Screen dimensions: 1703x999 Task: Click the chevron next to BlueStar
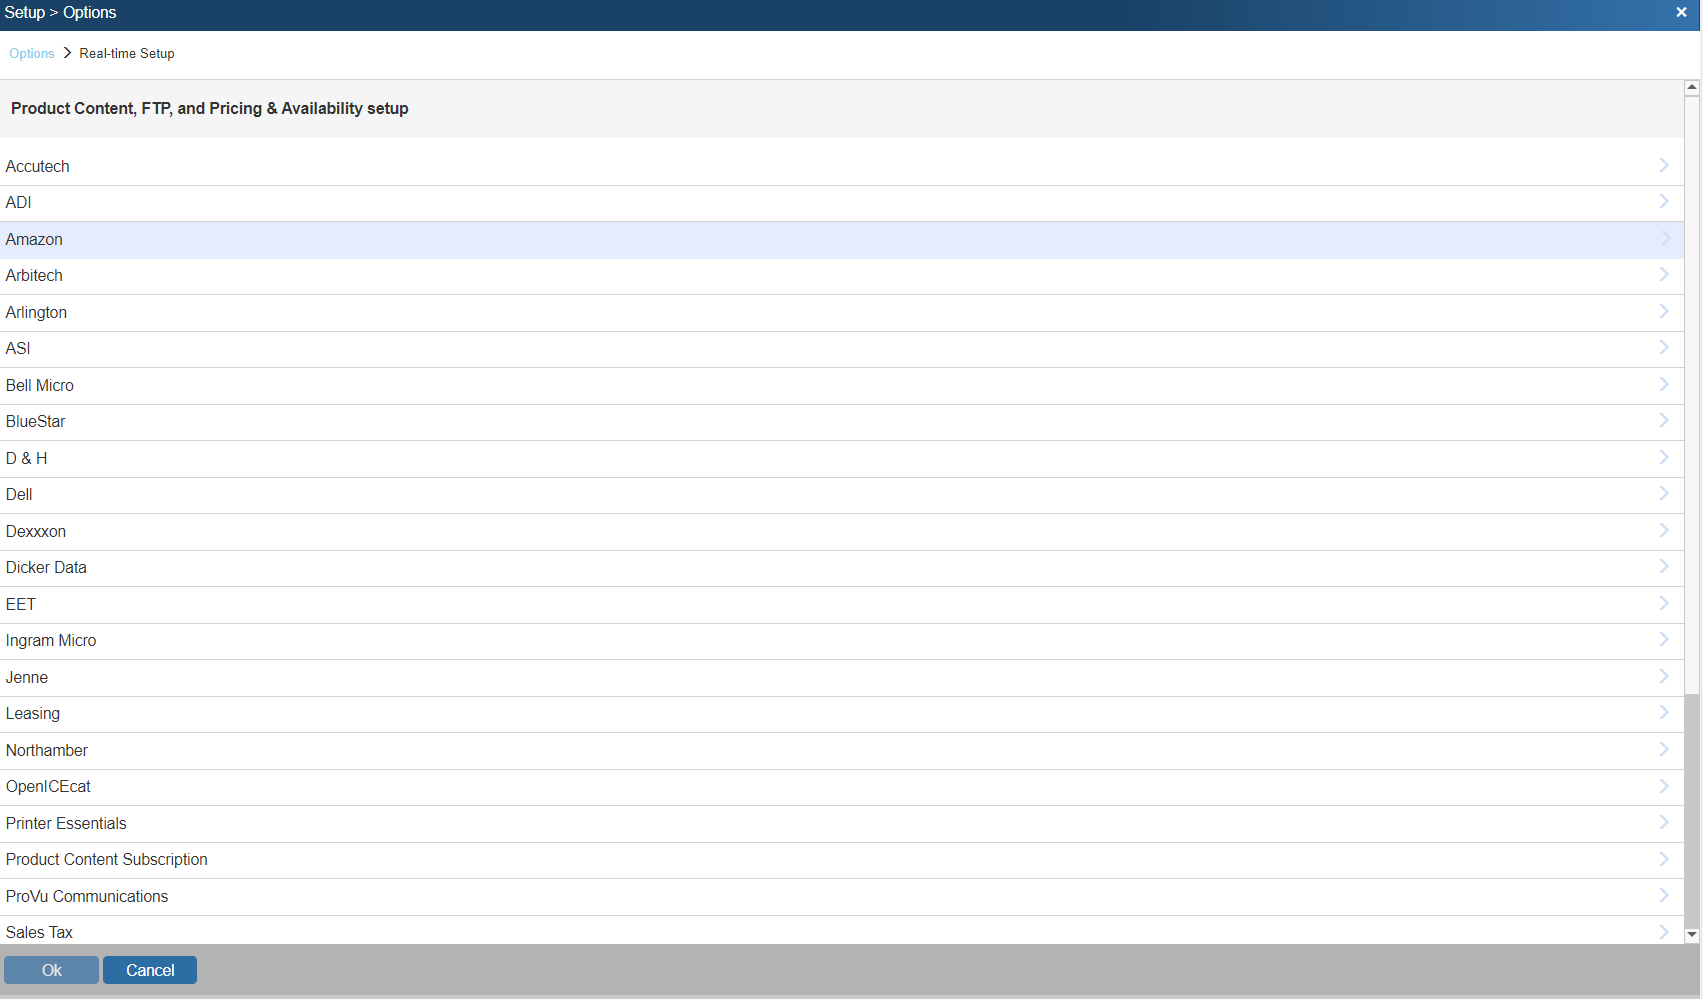pyautogui.click(x=1664, y=421)
